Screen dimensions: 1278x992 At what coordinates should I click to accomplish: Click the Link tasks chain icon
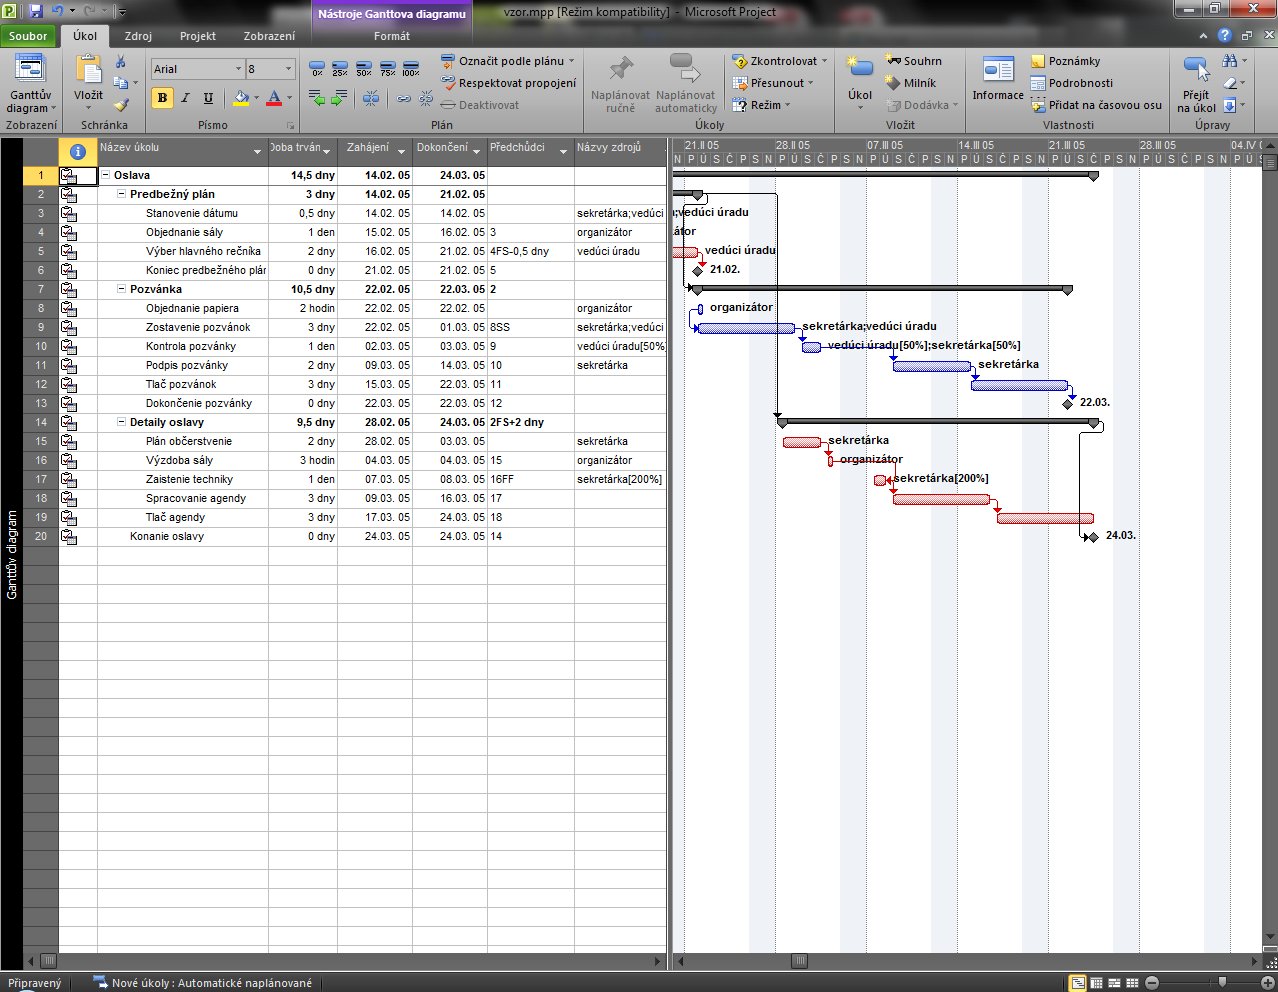pyautogui.click(x=404, y=98)
